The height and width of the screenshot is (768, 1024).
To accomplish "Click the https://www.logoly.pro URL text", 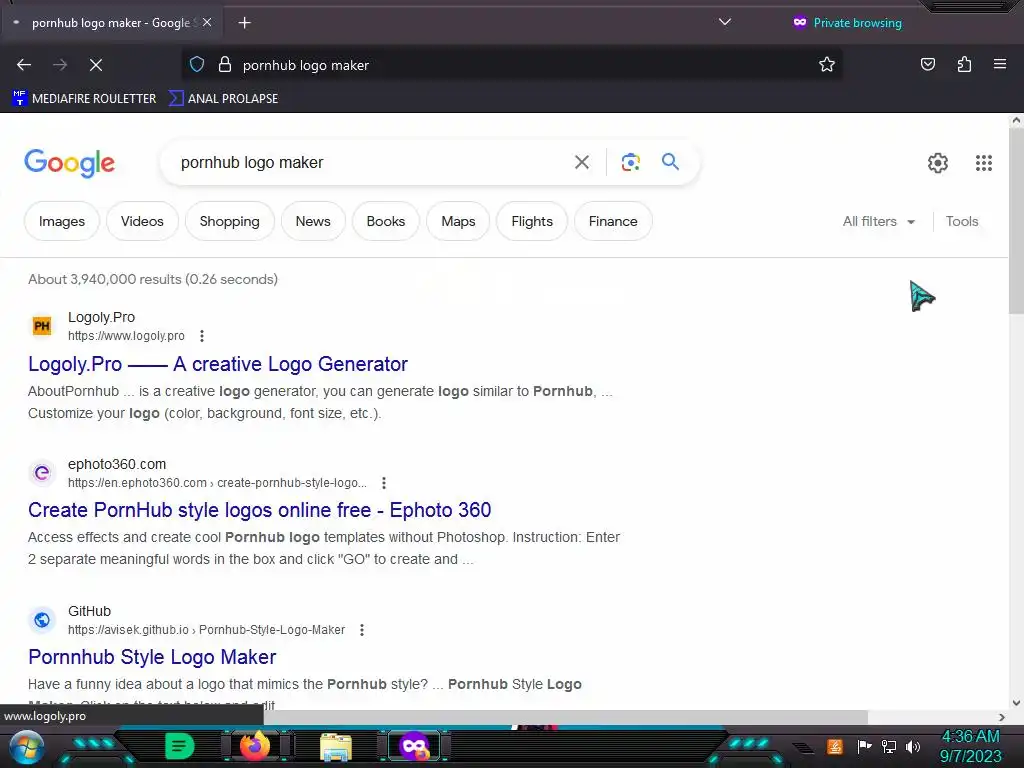I will click(126, 336).
